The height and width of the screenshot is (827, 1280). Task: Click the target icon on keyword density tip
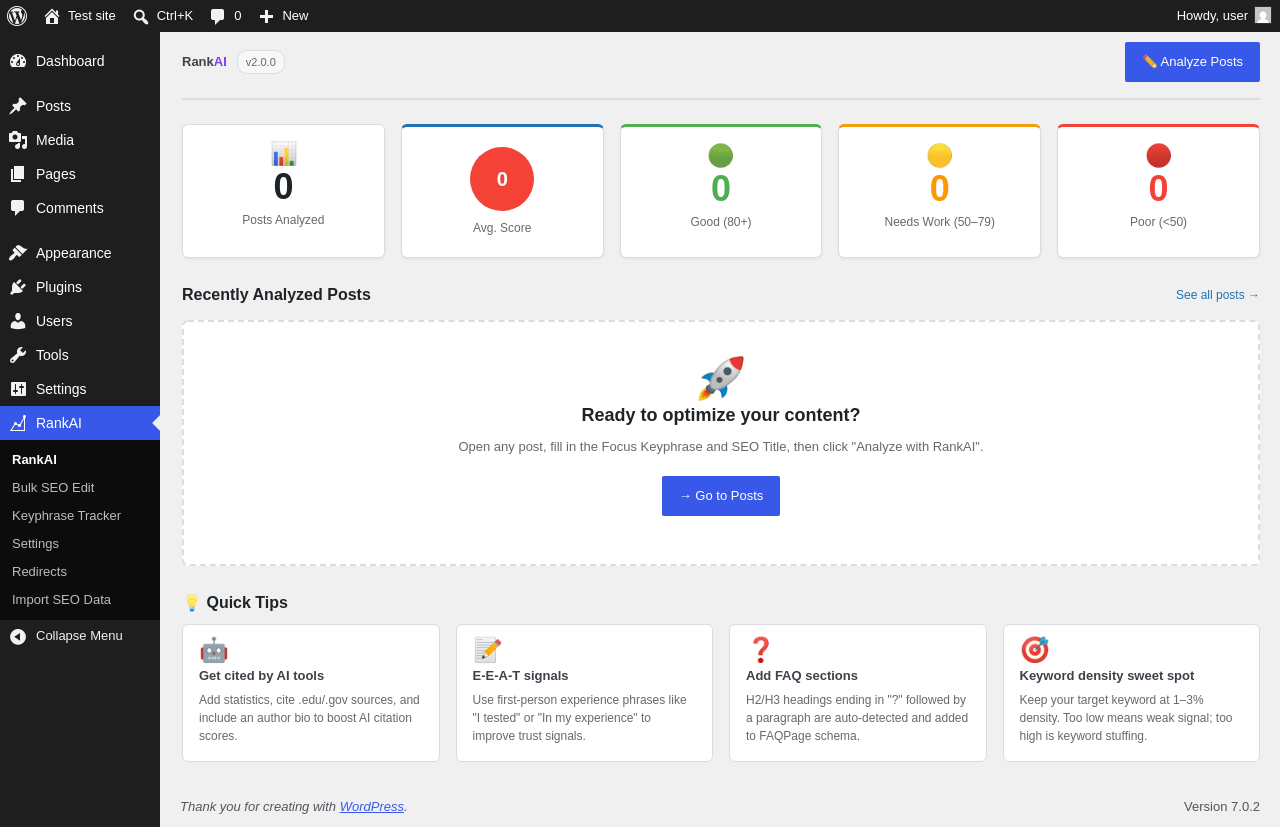click(x=1034, y=650)
